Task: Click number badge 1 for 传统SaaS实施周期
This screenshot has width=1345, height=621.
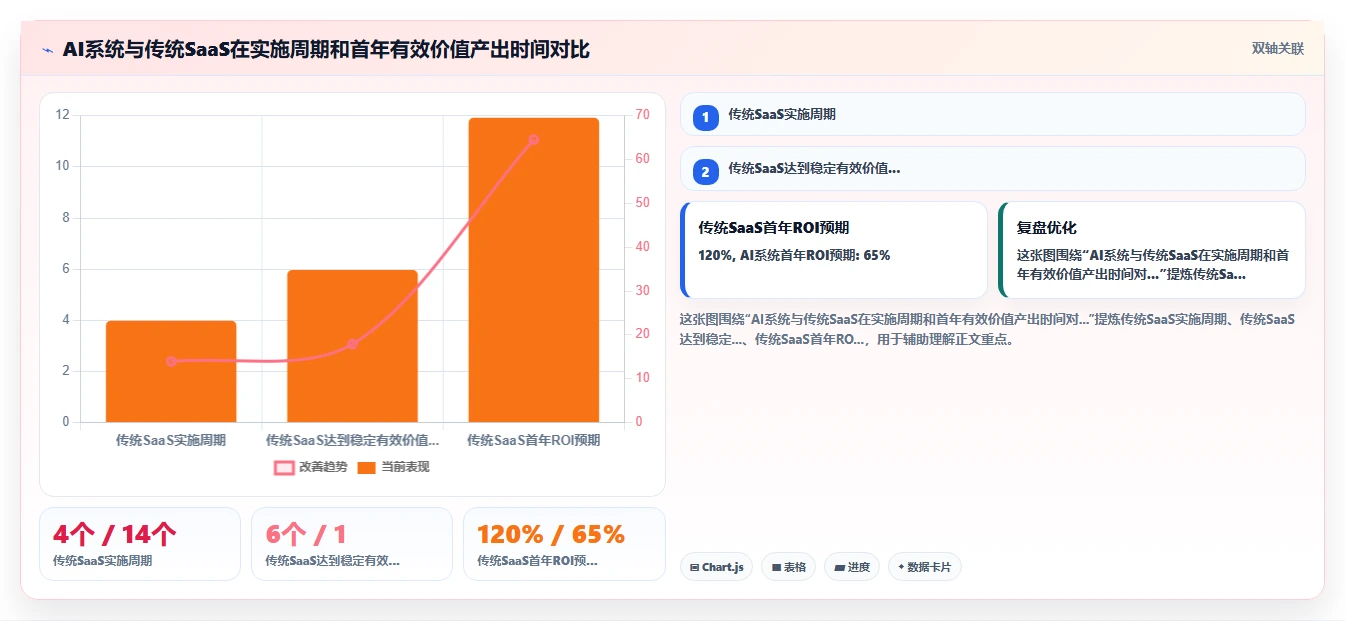Action: tap(705, 117)
